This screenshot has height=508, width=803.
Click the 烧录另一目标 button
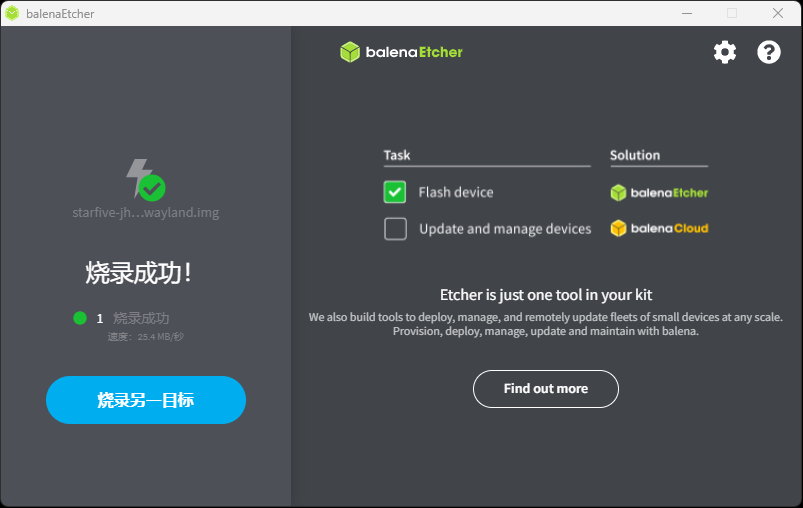click(146, 400)
